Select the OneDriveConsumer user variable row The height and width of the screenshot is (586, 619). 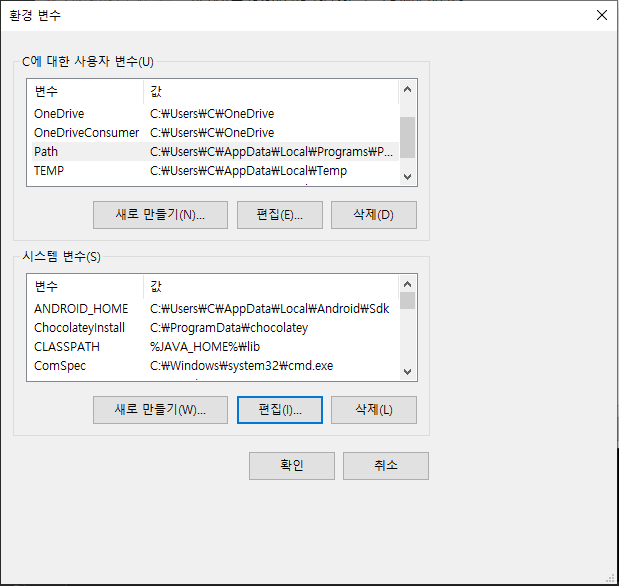coord(215,133)
